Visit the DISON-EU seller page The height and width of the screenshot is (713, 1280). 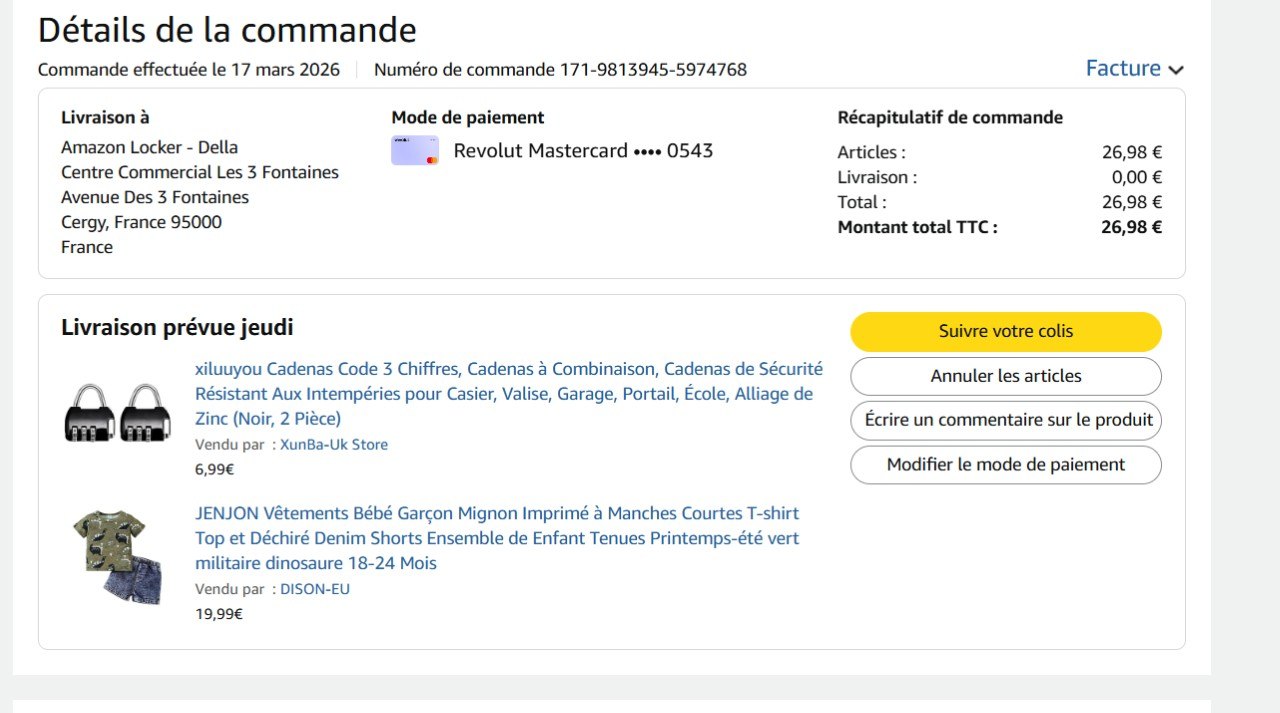[315, 589]
